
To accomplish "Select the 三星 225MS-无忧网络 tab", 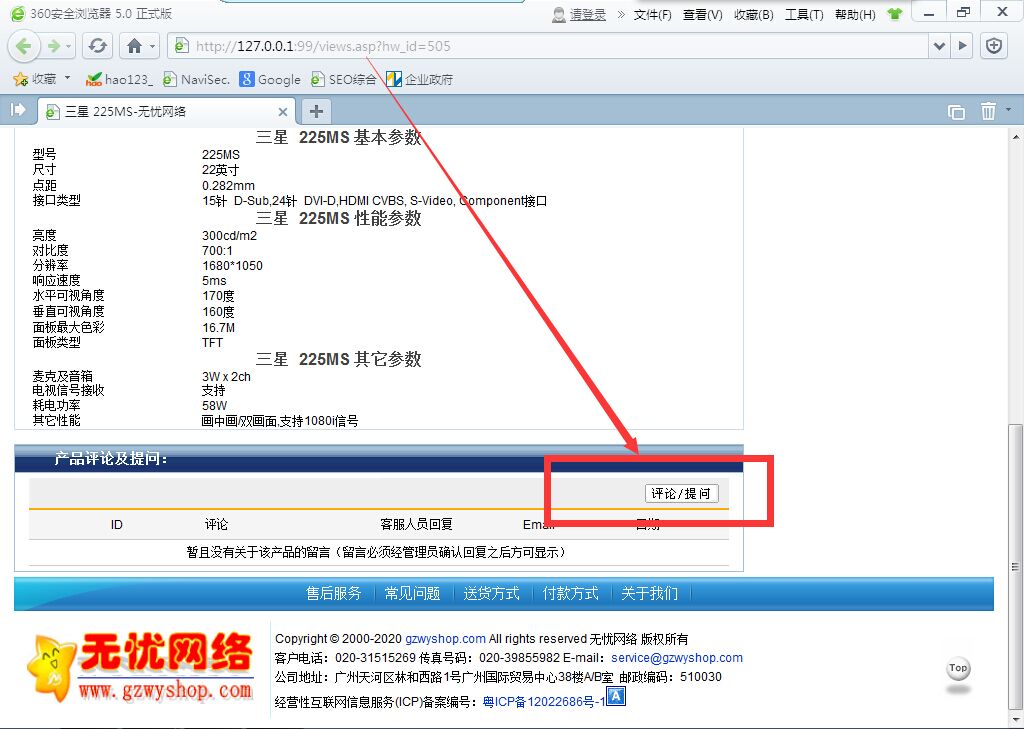I will (166, 112).
